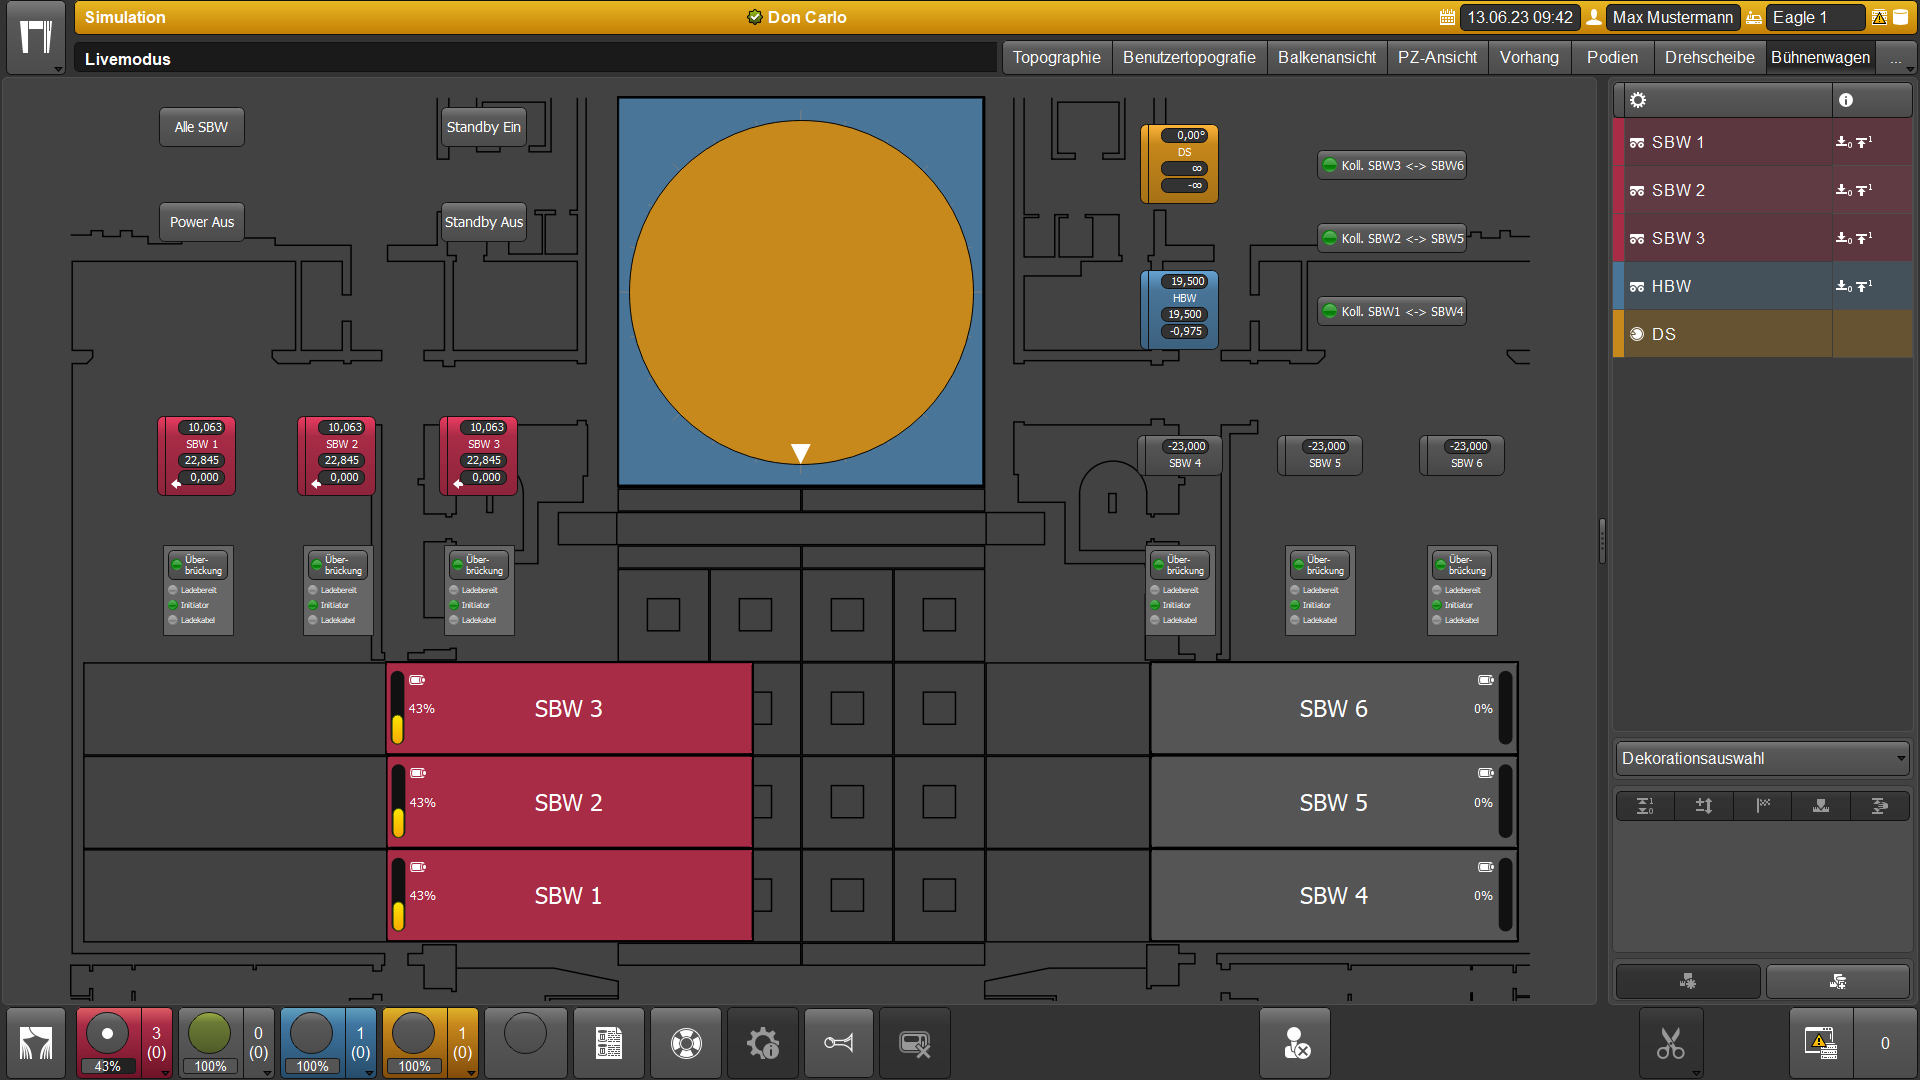Click the horn signal icon

pyautogui.click(x=838, y=1043)
